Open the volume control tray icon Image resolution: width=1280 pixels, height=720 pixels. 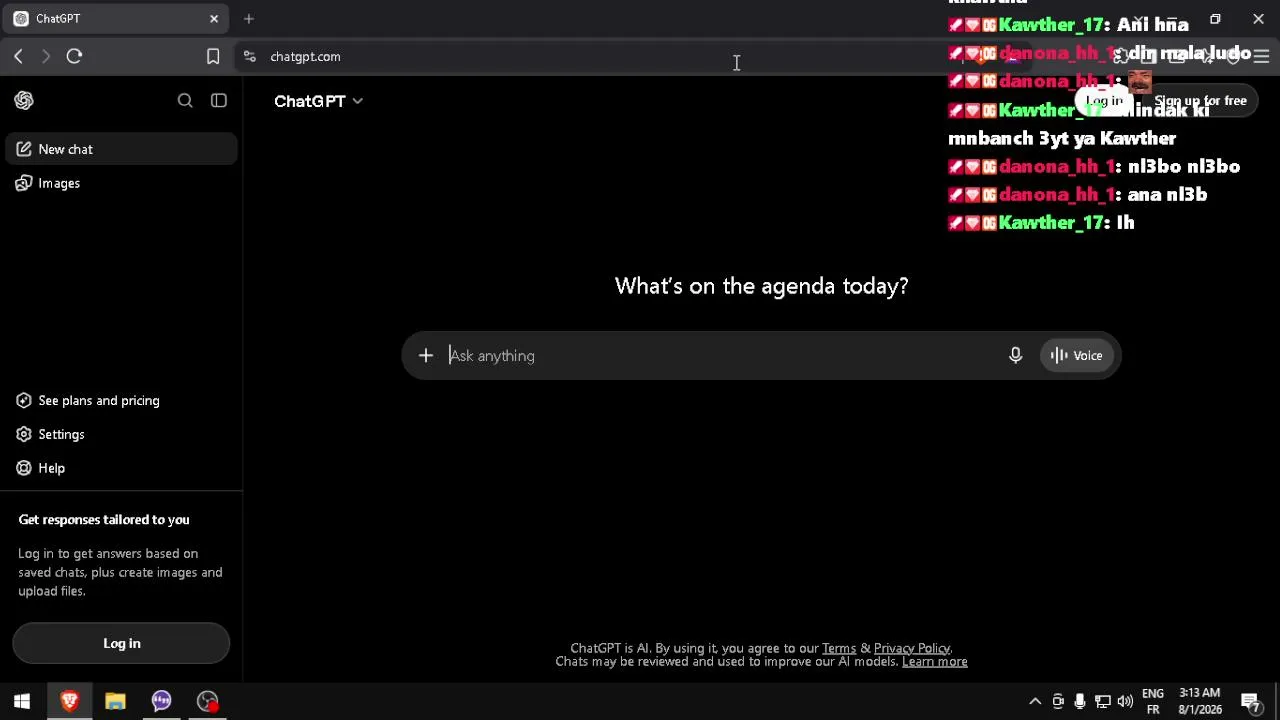pos(1125,701)
